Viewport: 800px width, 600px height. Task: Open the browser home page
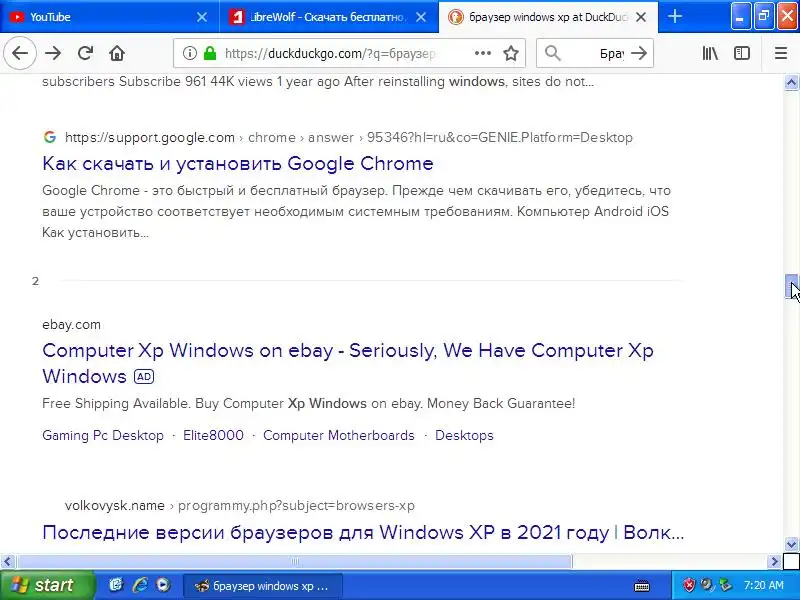117,53
